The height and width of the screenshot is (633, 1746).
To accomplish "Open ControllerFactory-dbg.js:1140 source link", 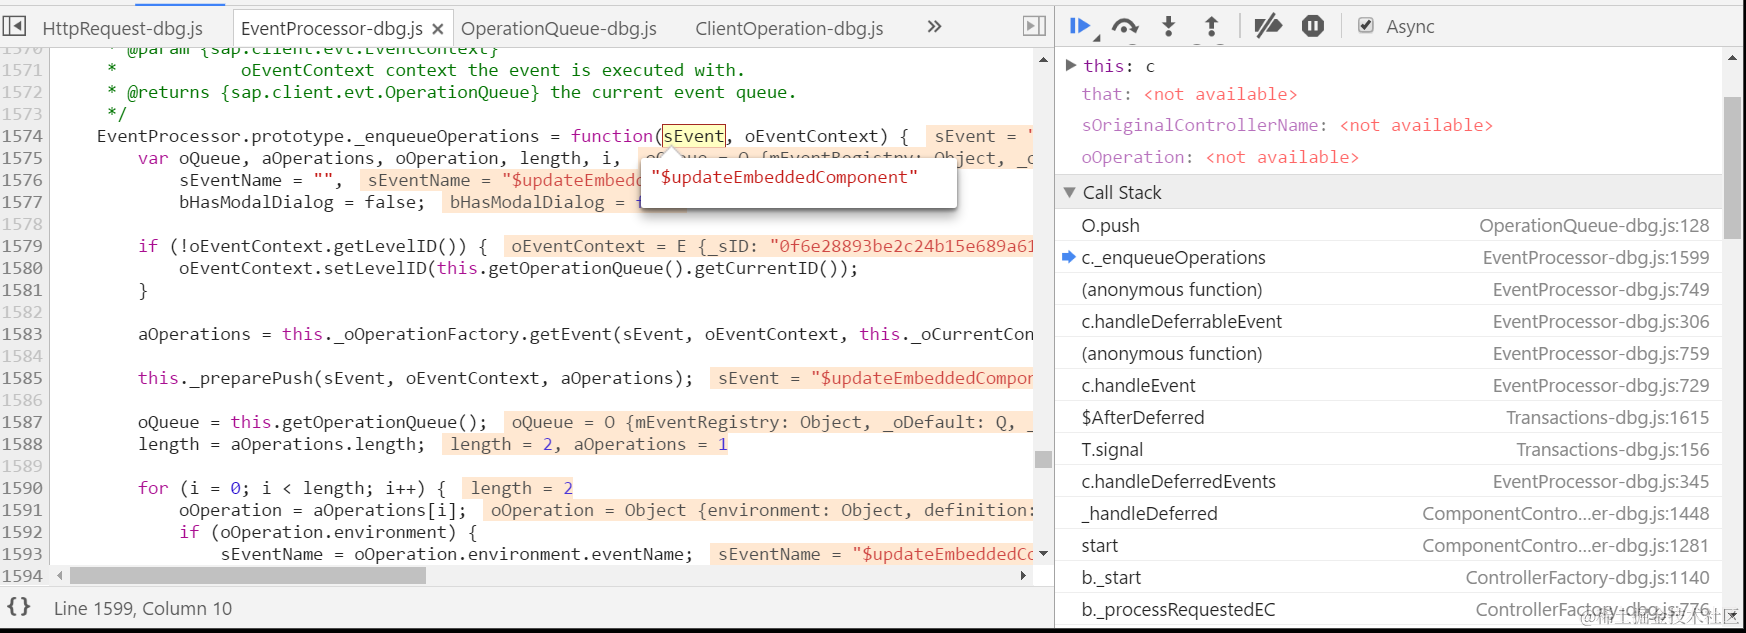I will (x=1587, y=577).
